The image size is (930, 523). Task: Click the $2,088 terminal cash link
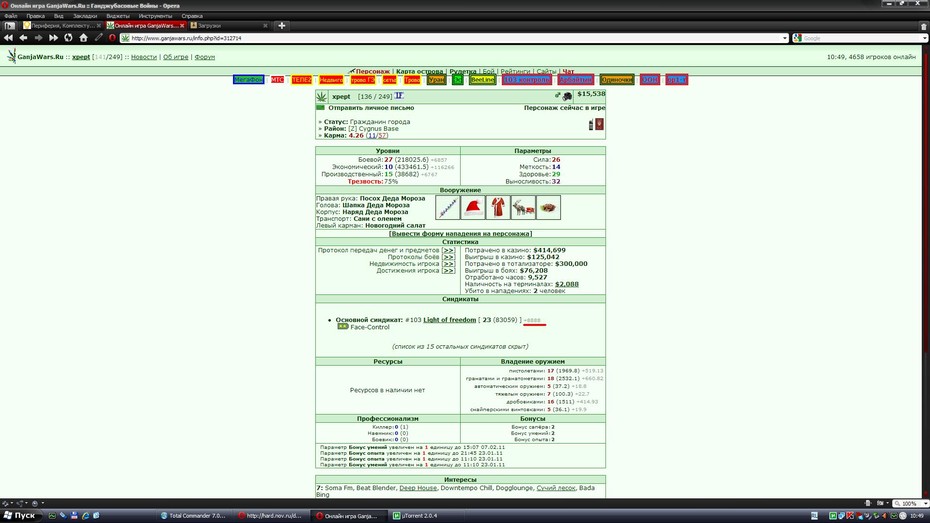tap(567, 284)
